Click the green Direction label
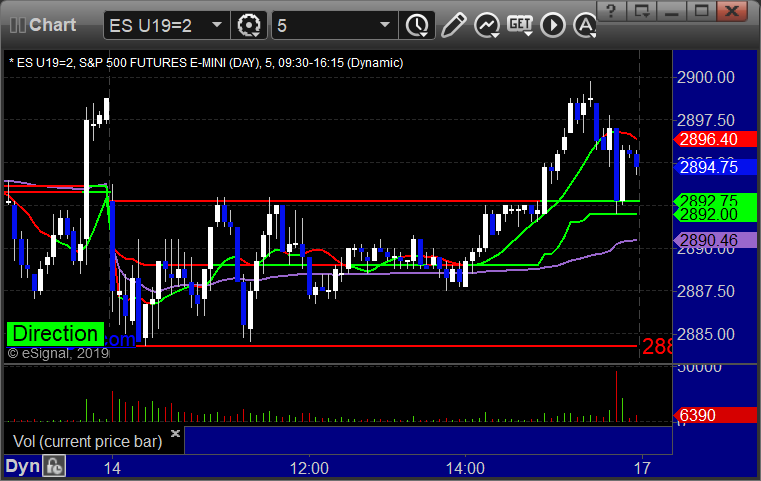The width and height of the screenshot is (761, 481). (55, 334)
